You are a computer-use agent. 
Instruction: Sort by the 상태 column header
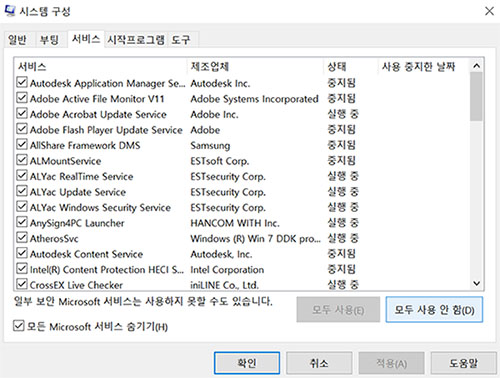tap(351, 67)
